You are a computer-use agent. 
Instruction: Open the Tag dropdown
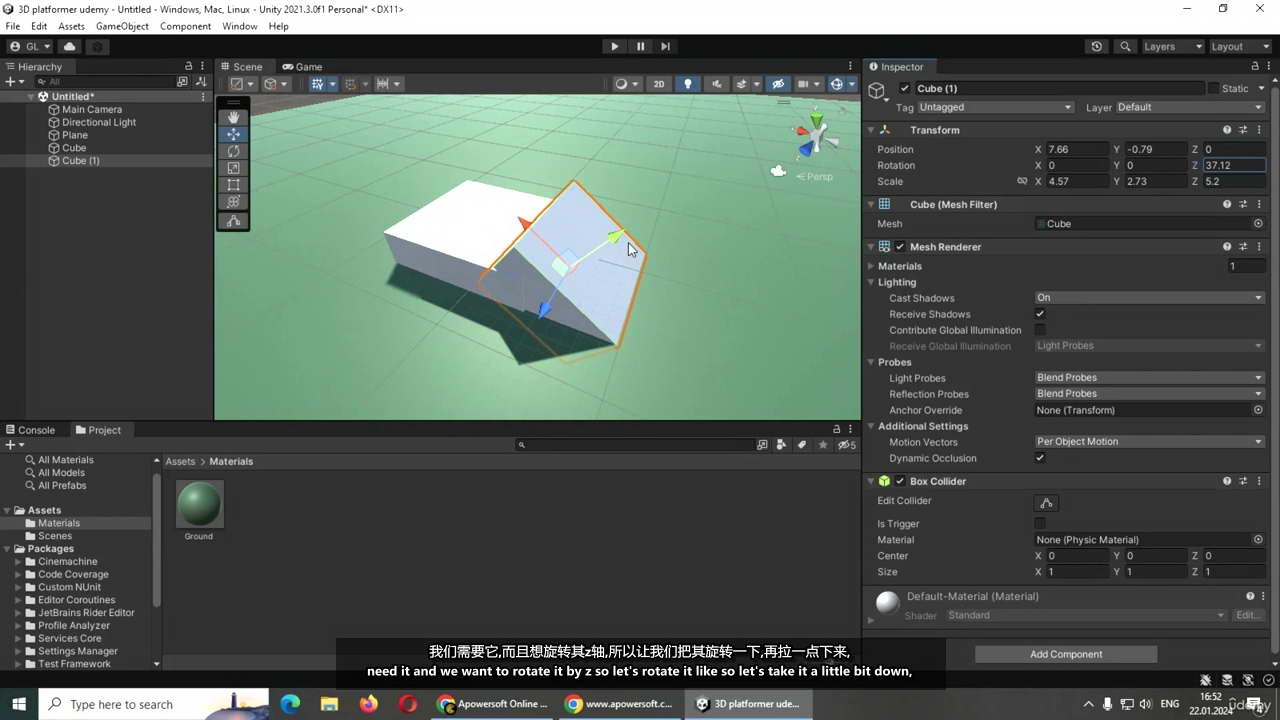pos(995,107)
